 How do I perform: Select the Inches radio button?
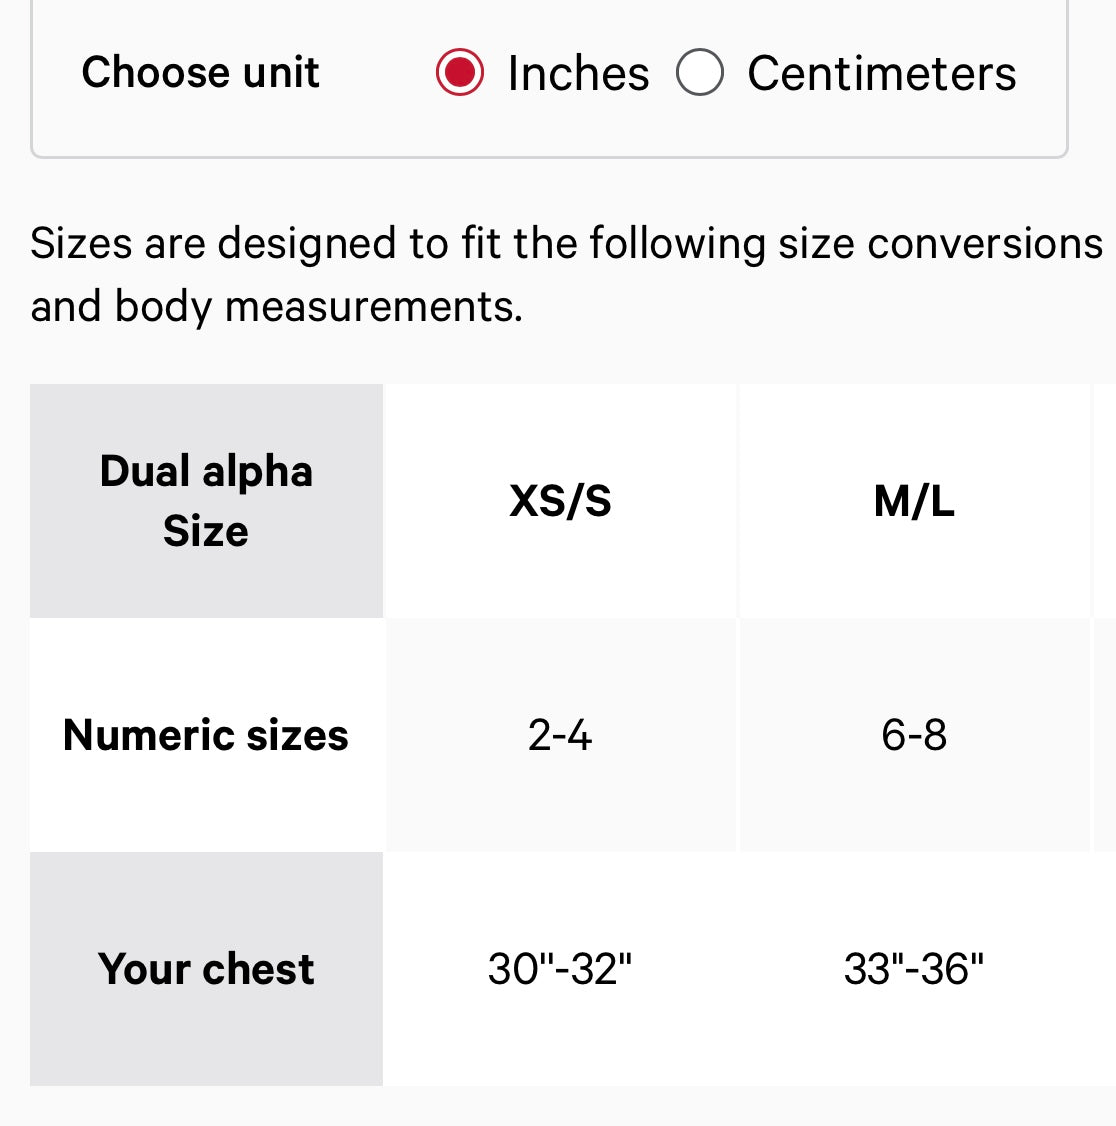tap(460, 73)
